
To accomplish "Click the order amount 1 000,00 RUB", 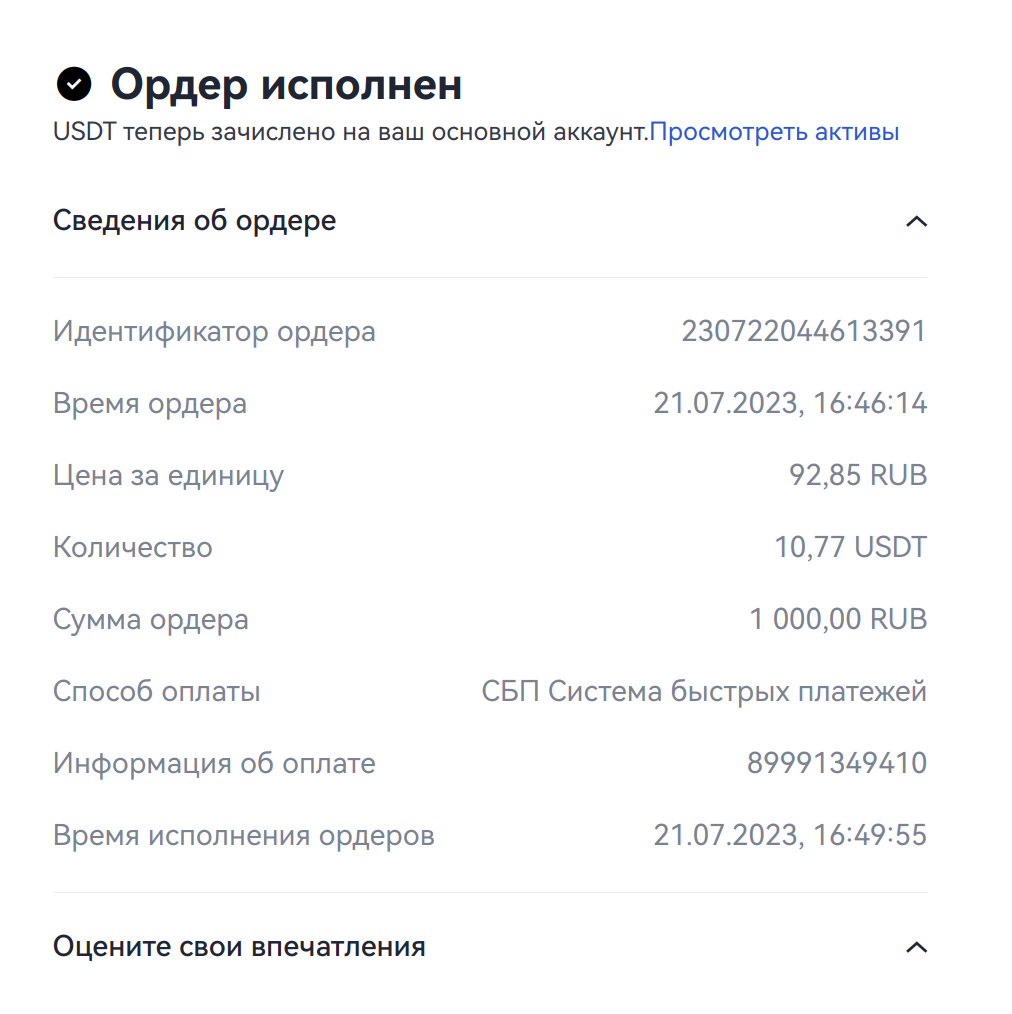I will pos(838,620).
